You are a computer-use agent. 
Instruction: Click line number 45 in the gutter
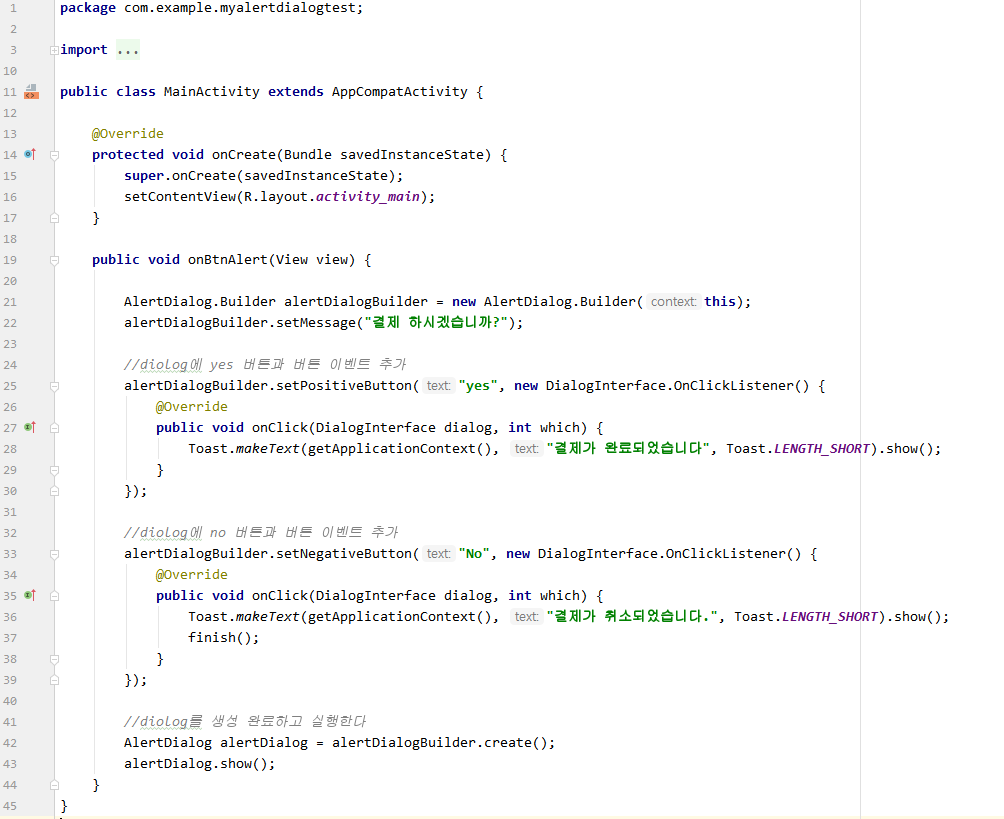(x=10, y=806)
